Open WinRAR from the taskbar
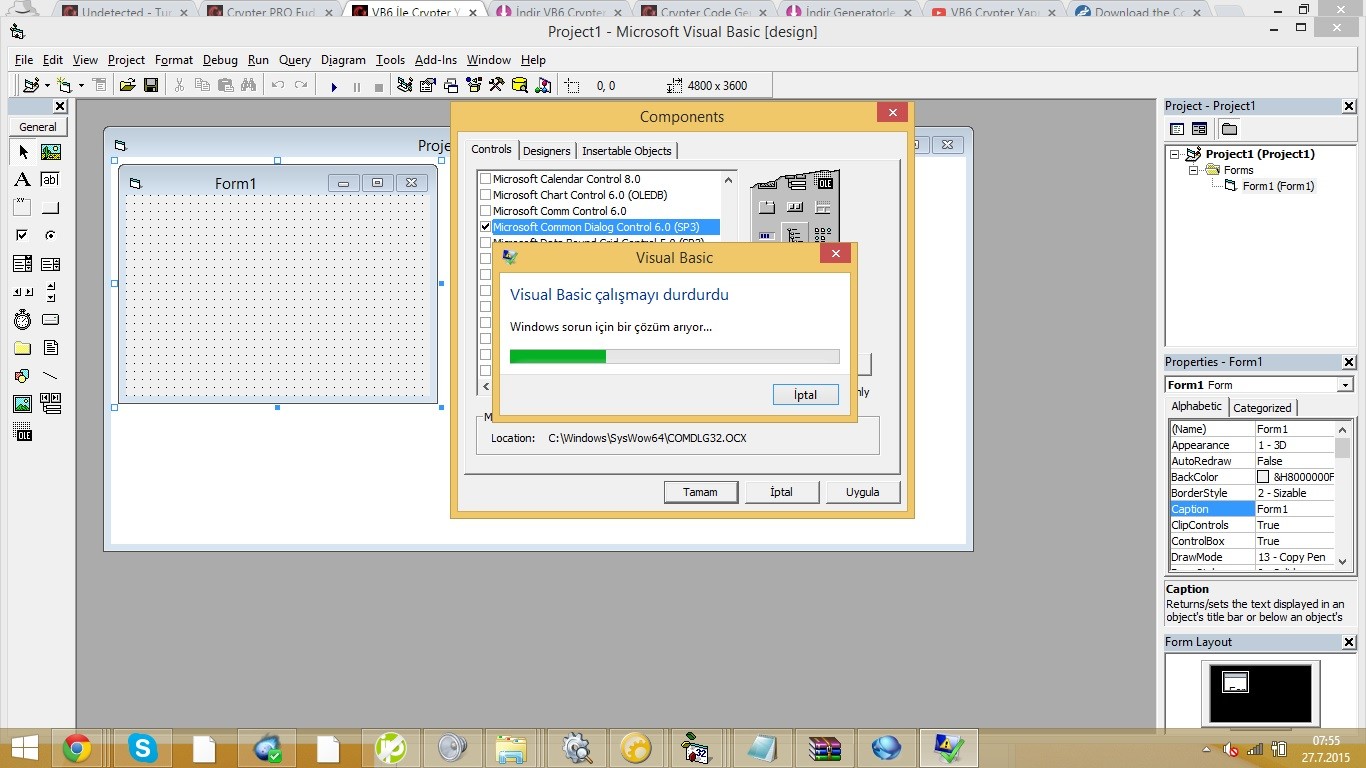The width and height of the screenshot is (1366, 768). (825, 748)
